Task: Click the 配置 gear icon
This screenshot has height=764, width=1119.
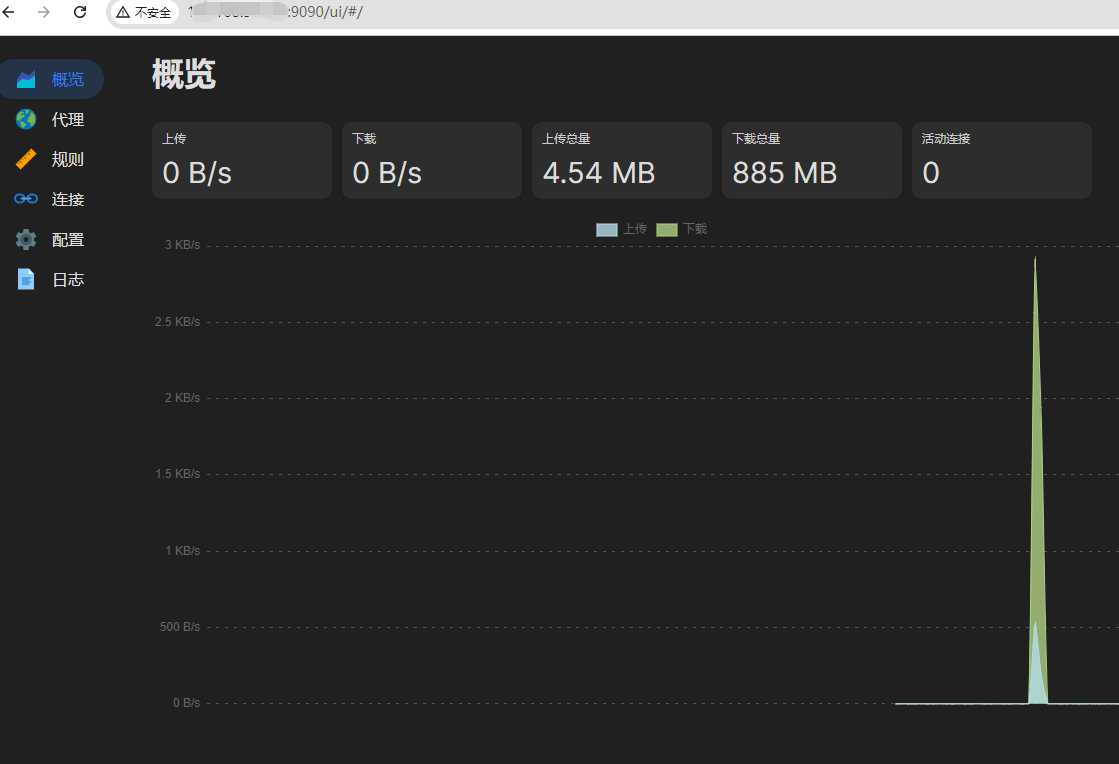Action: pyautogui.click(x=26, y=239)
